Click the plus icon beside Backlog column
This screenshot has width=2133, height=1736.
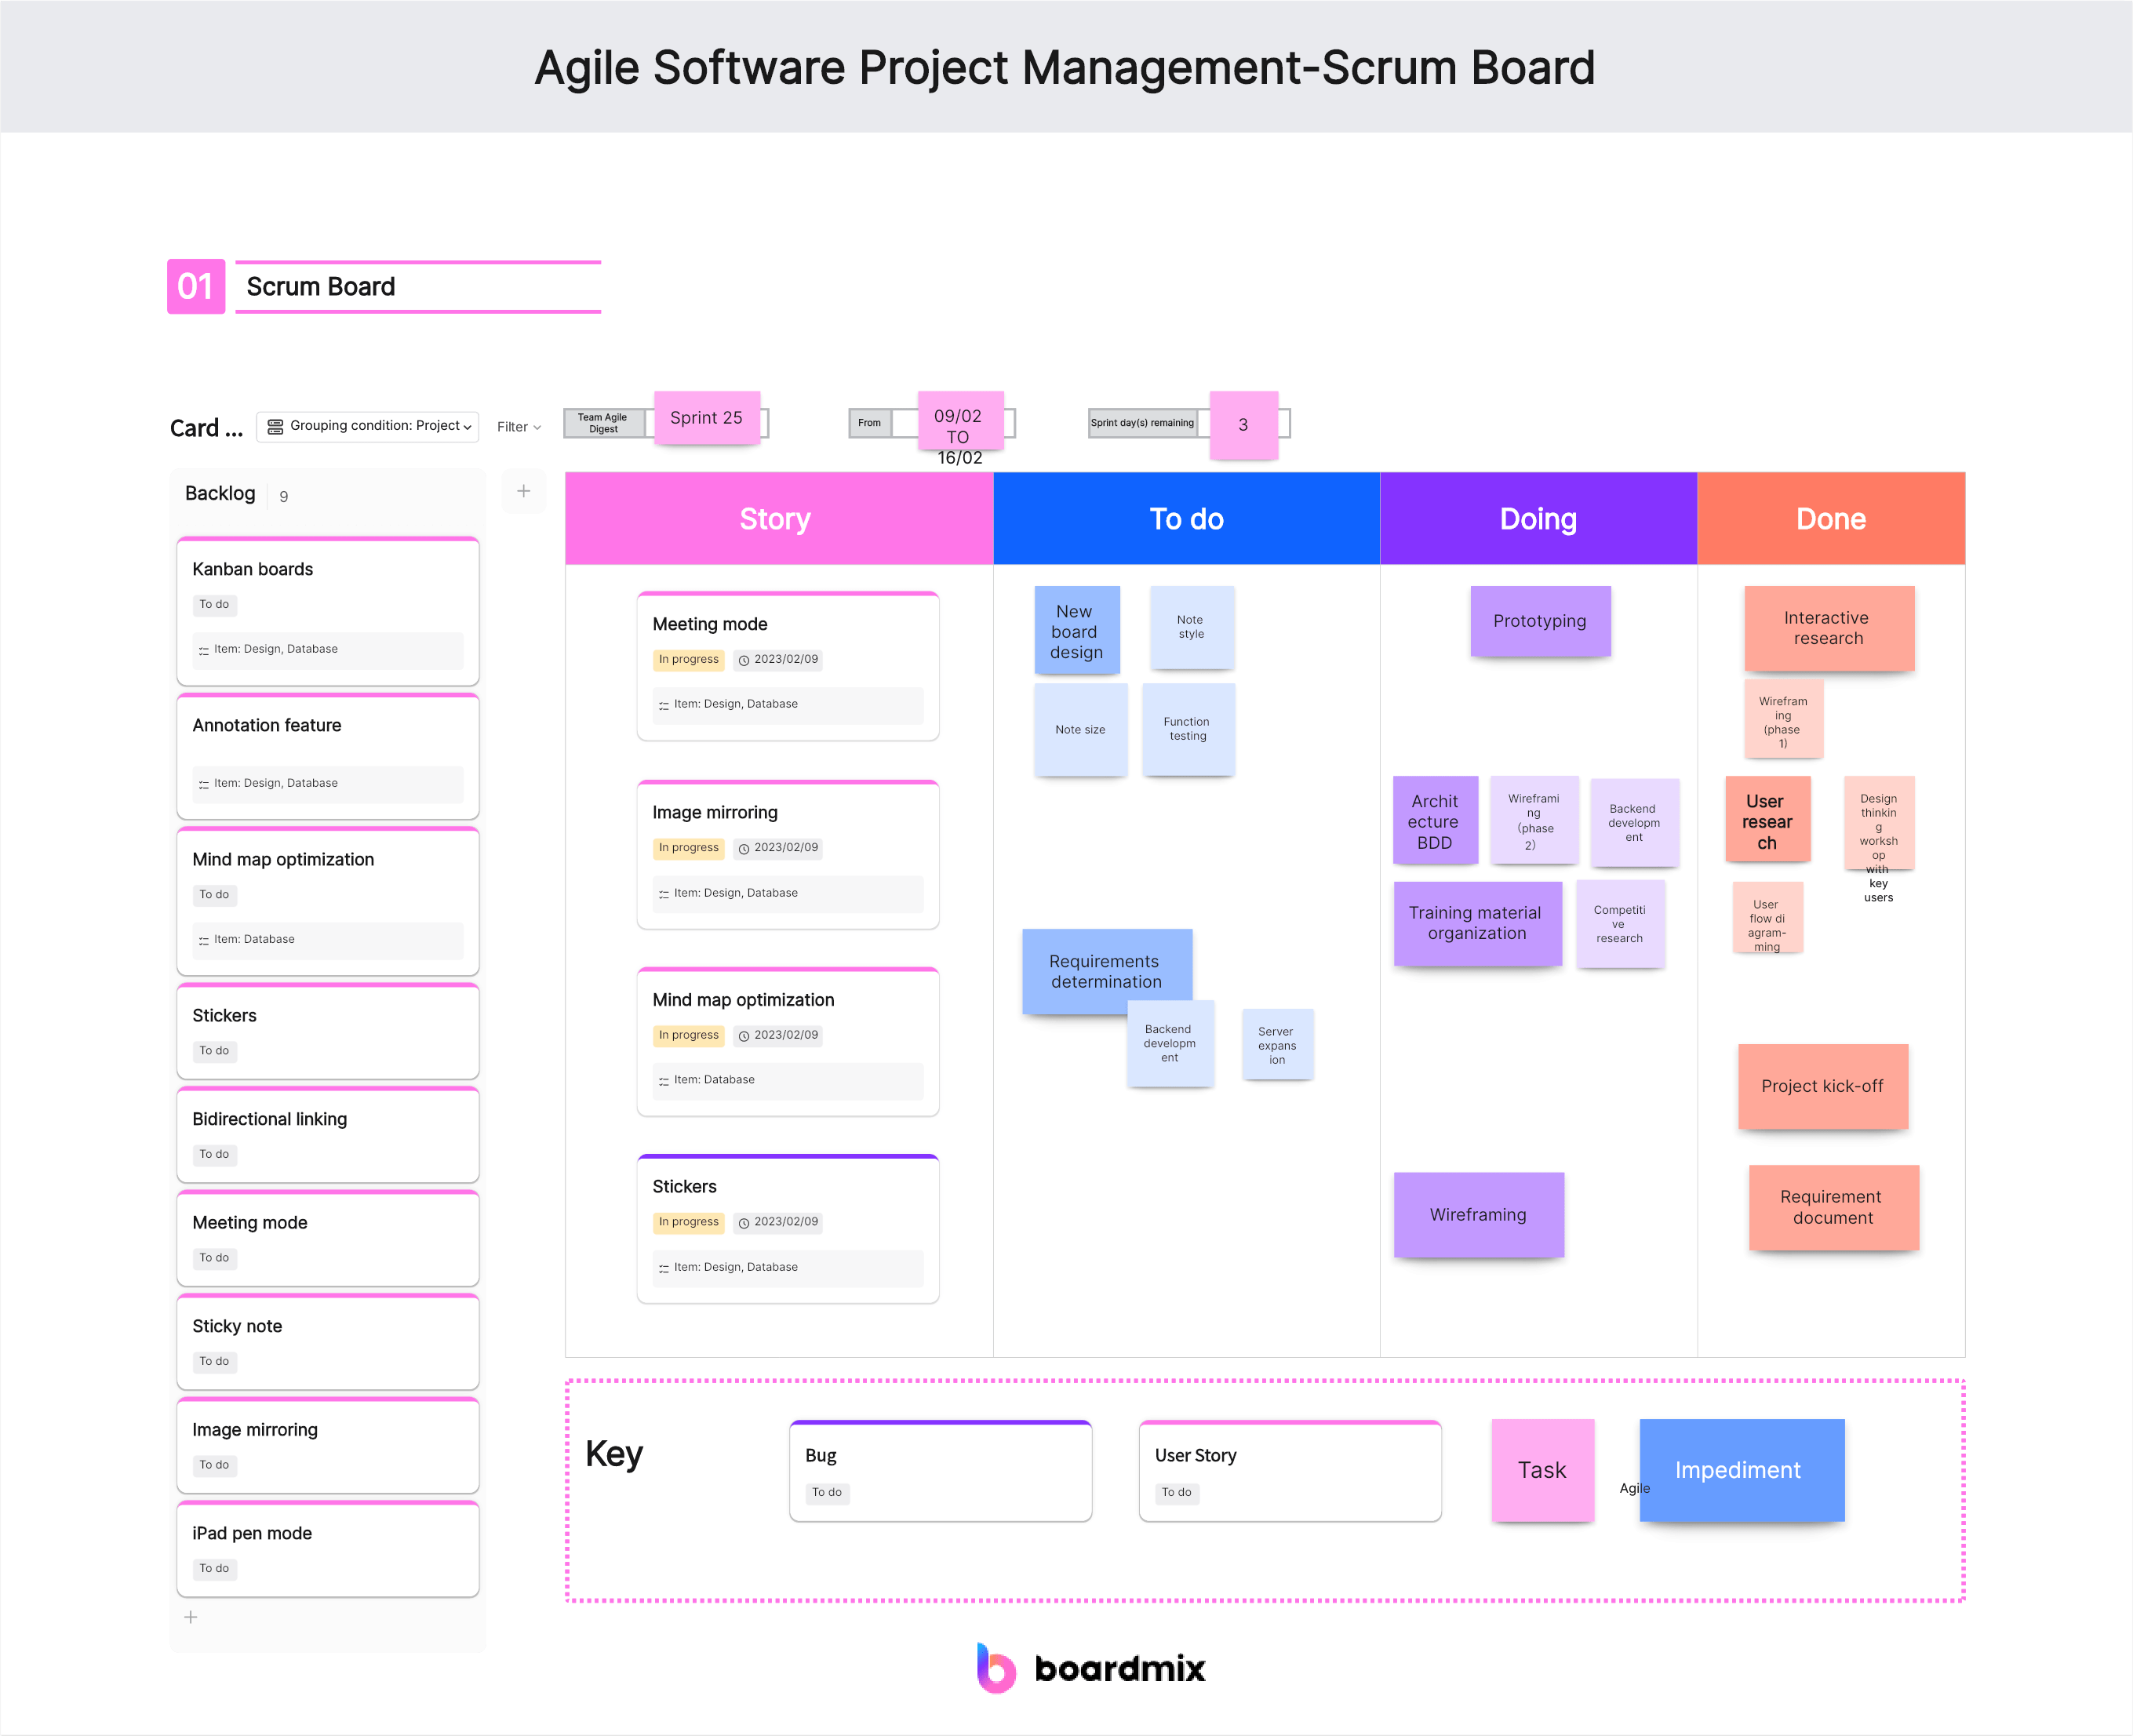click(x=523, y=491)
